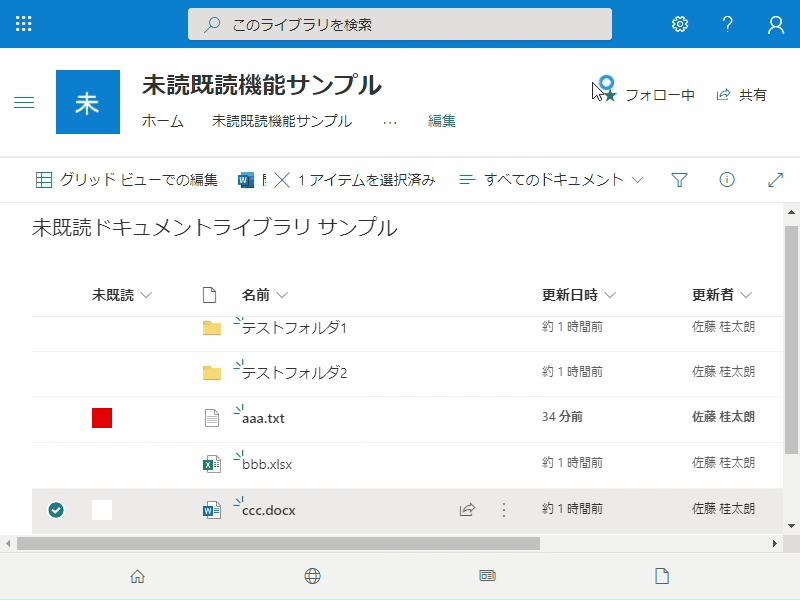Open the filter pane funnel icon
The height and width of the screenshot is (600, 800).
pos(679,180)
